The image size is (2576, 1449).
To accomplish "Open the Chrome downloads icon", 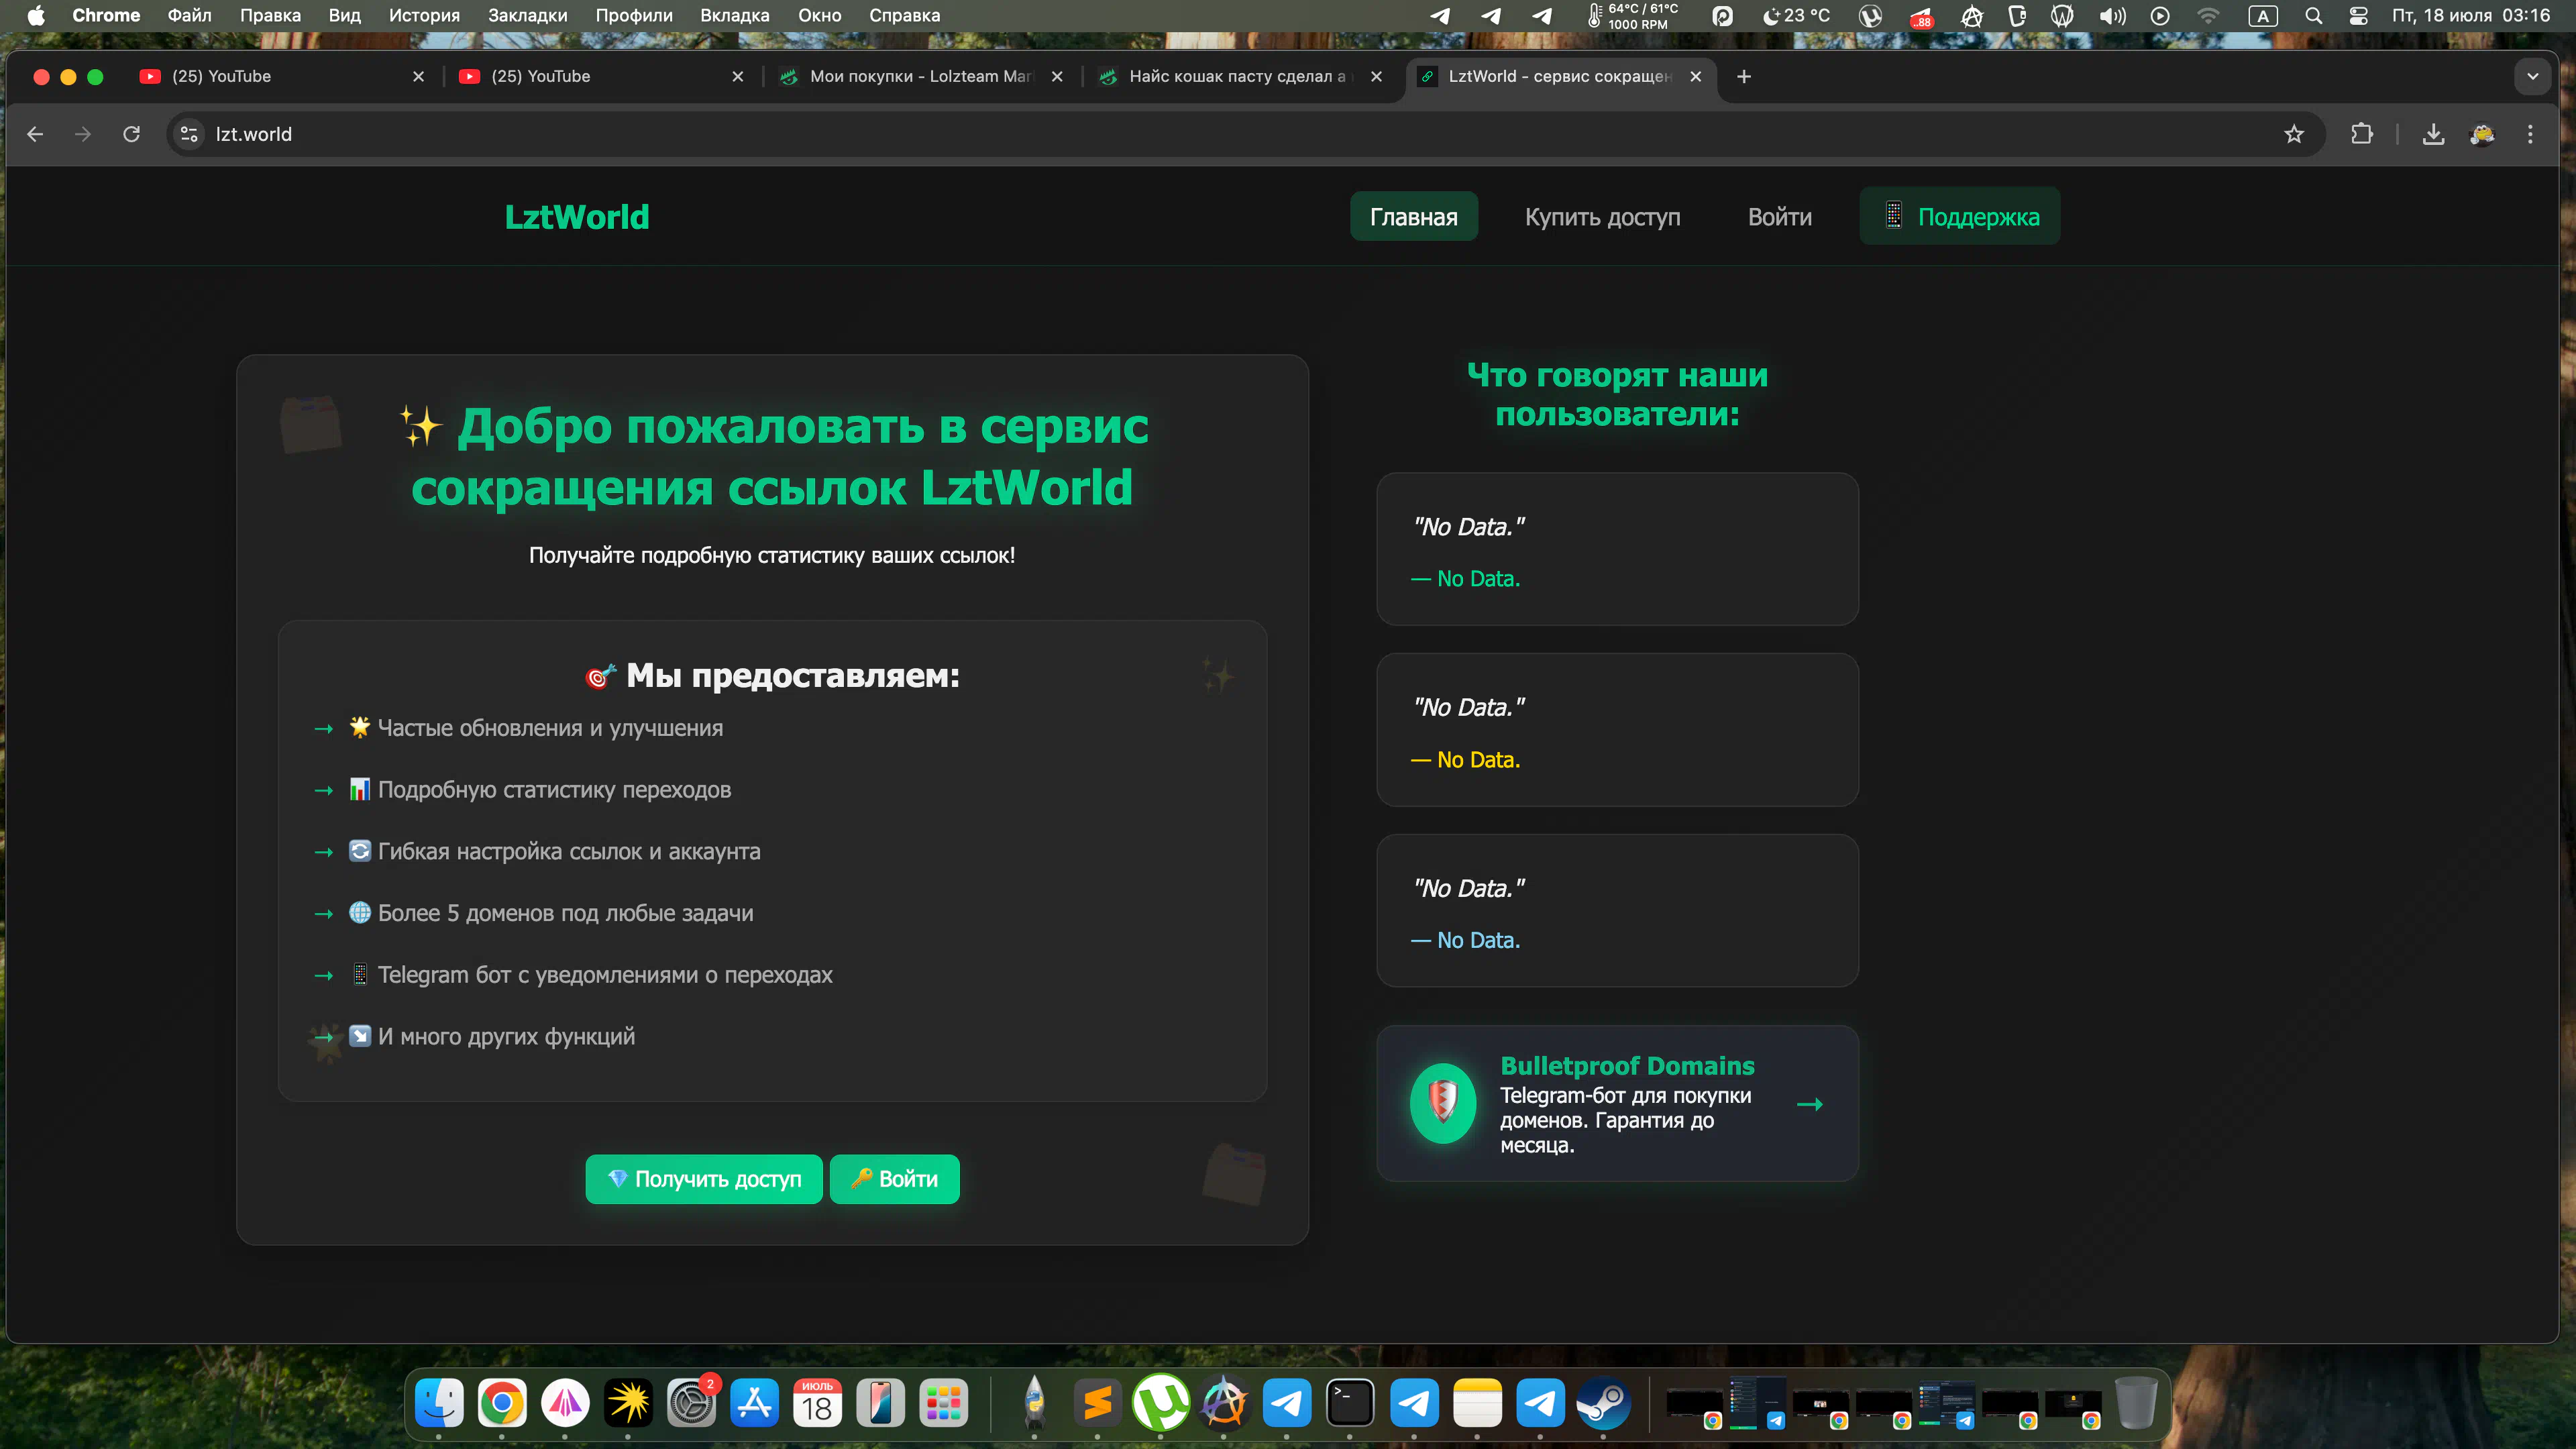I will coord(2433,134).
